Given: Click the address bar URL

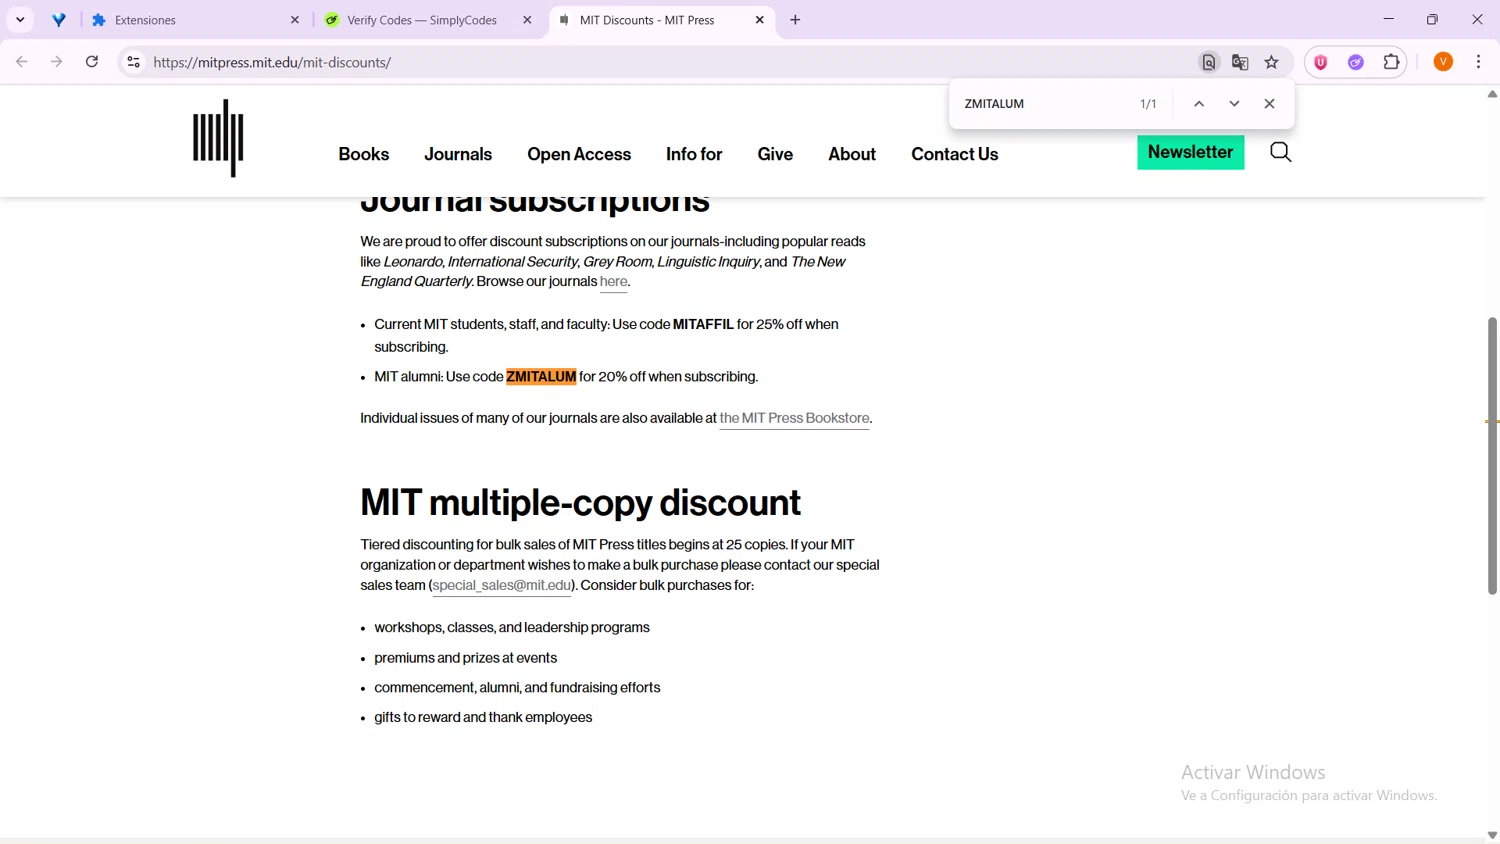Looking at the screenshot, I should [272, 62].
